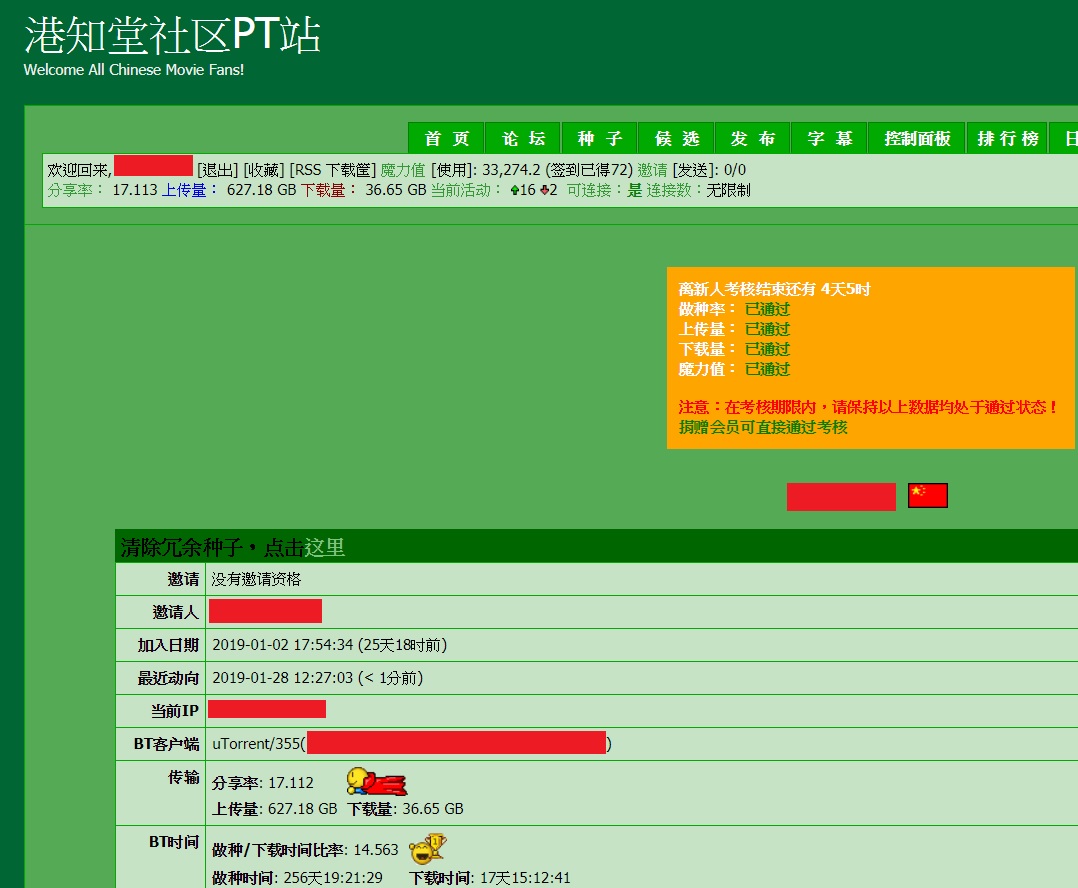The width and height of the screenshot is (1078, 888).
Task: Click the 当前IP row label
Action: (175, 711)
